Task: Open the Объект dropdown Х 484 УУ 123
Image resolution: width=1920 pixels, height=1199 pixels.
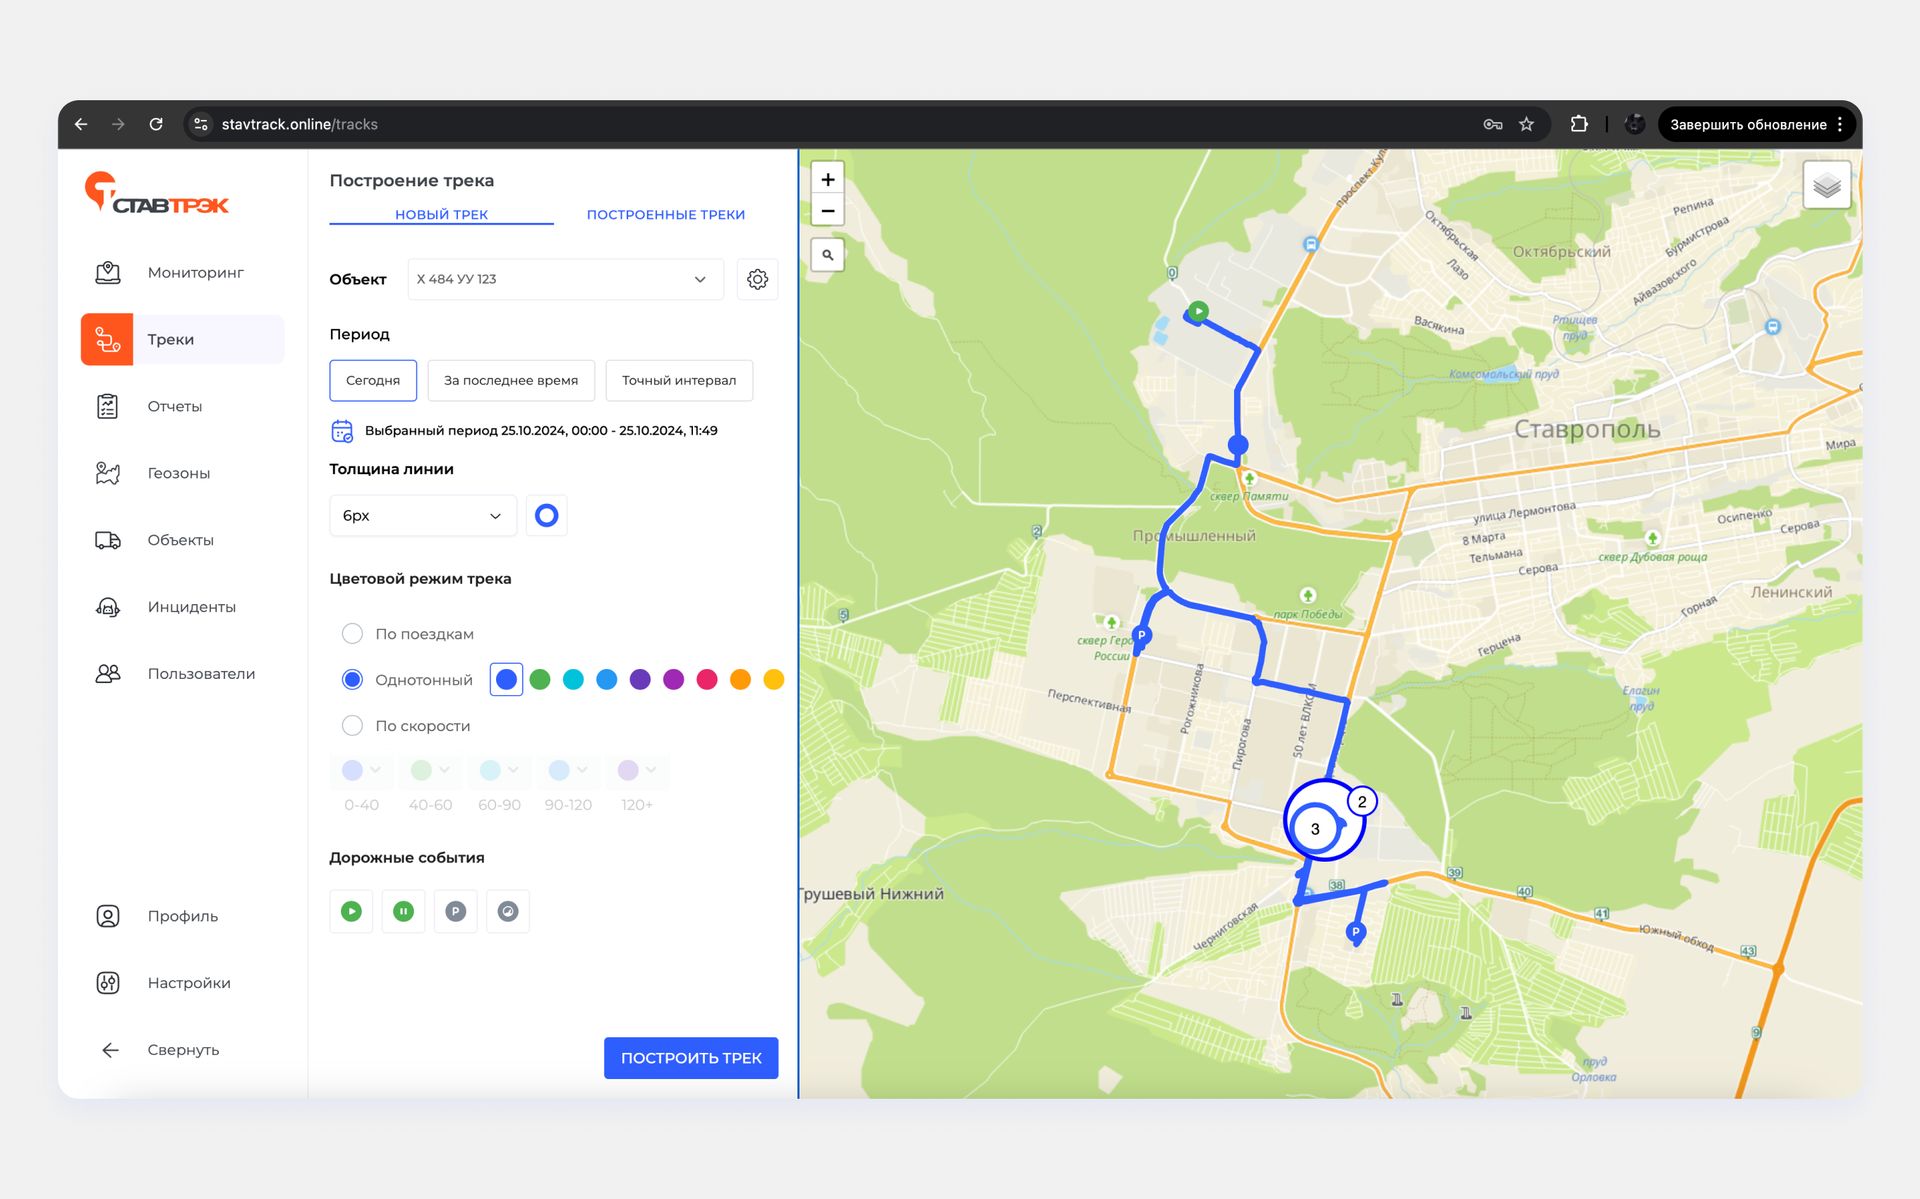Action: click(x=564, y=279)
